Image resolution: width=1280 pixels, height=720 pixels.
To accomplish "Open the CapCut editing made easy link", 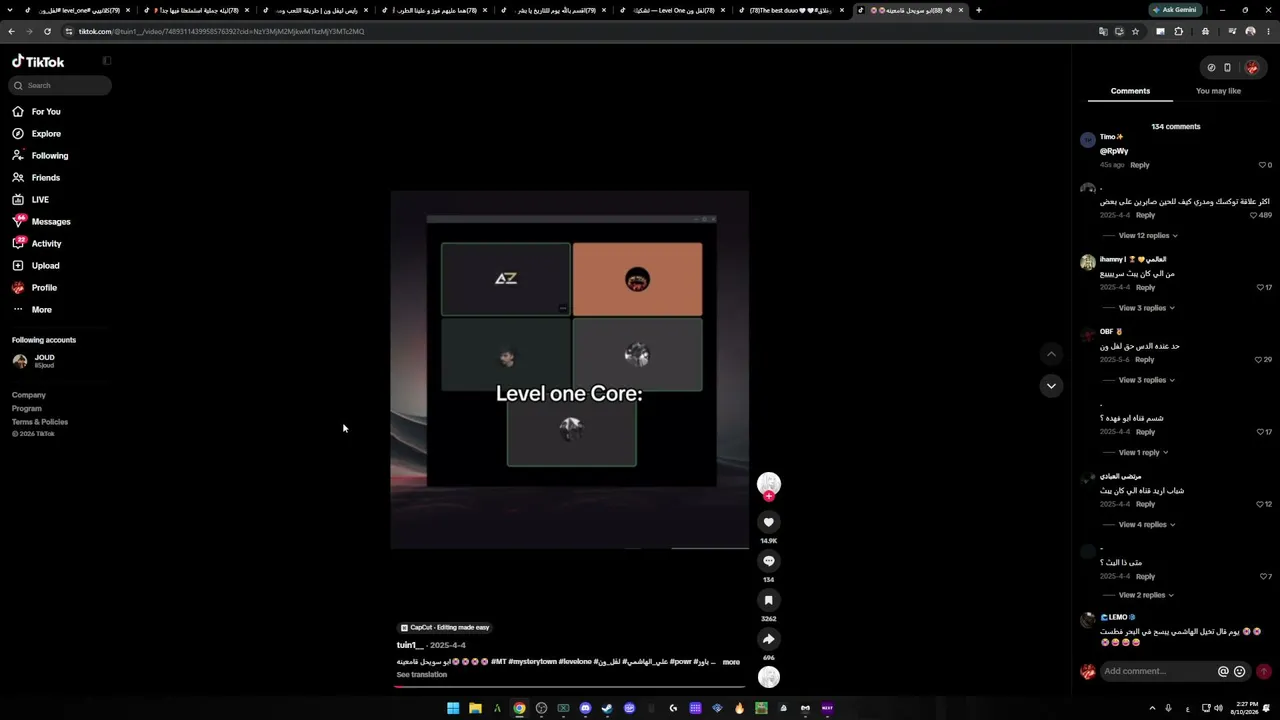I will [445, 628].
